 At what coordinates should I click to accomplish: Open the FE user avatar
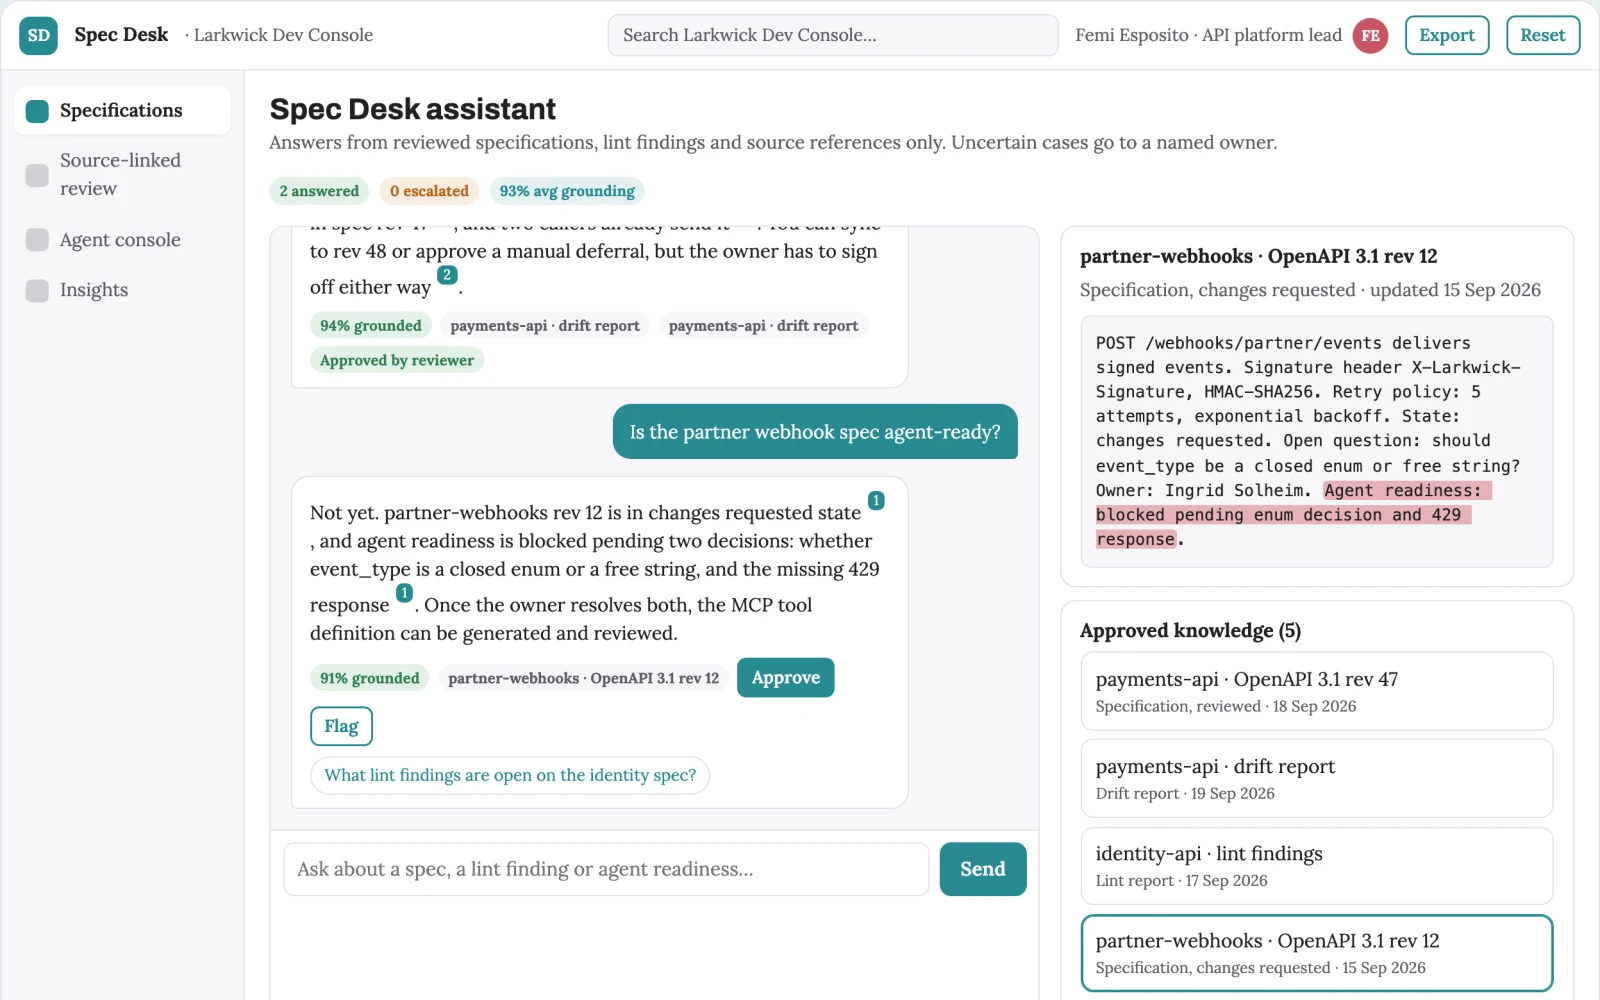(x=1370, y=35)
